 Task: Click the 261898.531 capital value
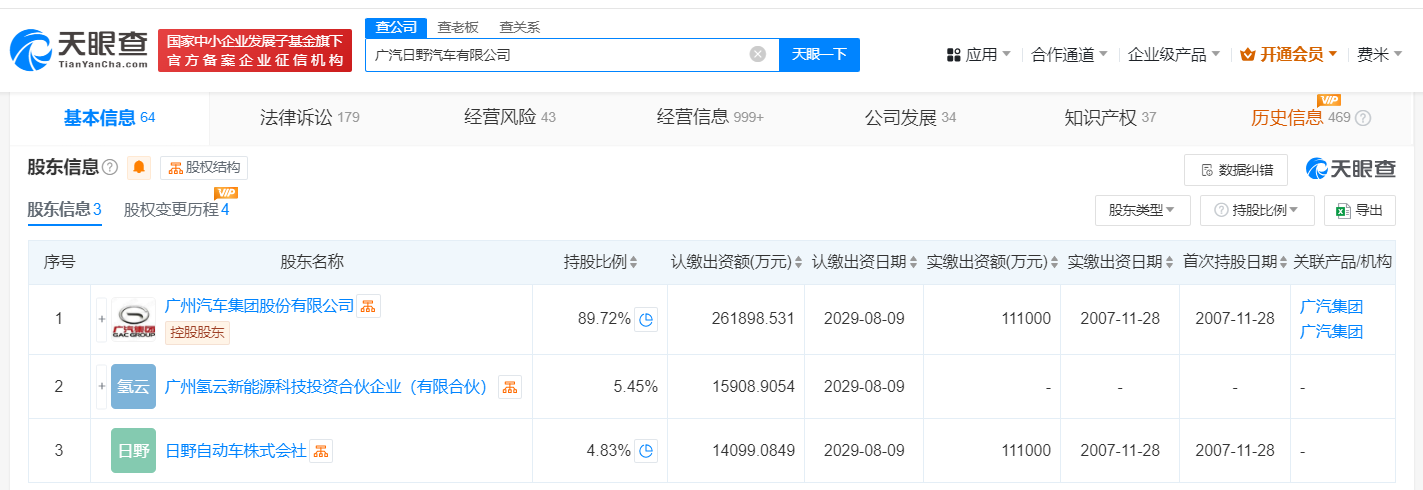pos(753,319)
